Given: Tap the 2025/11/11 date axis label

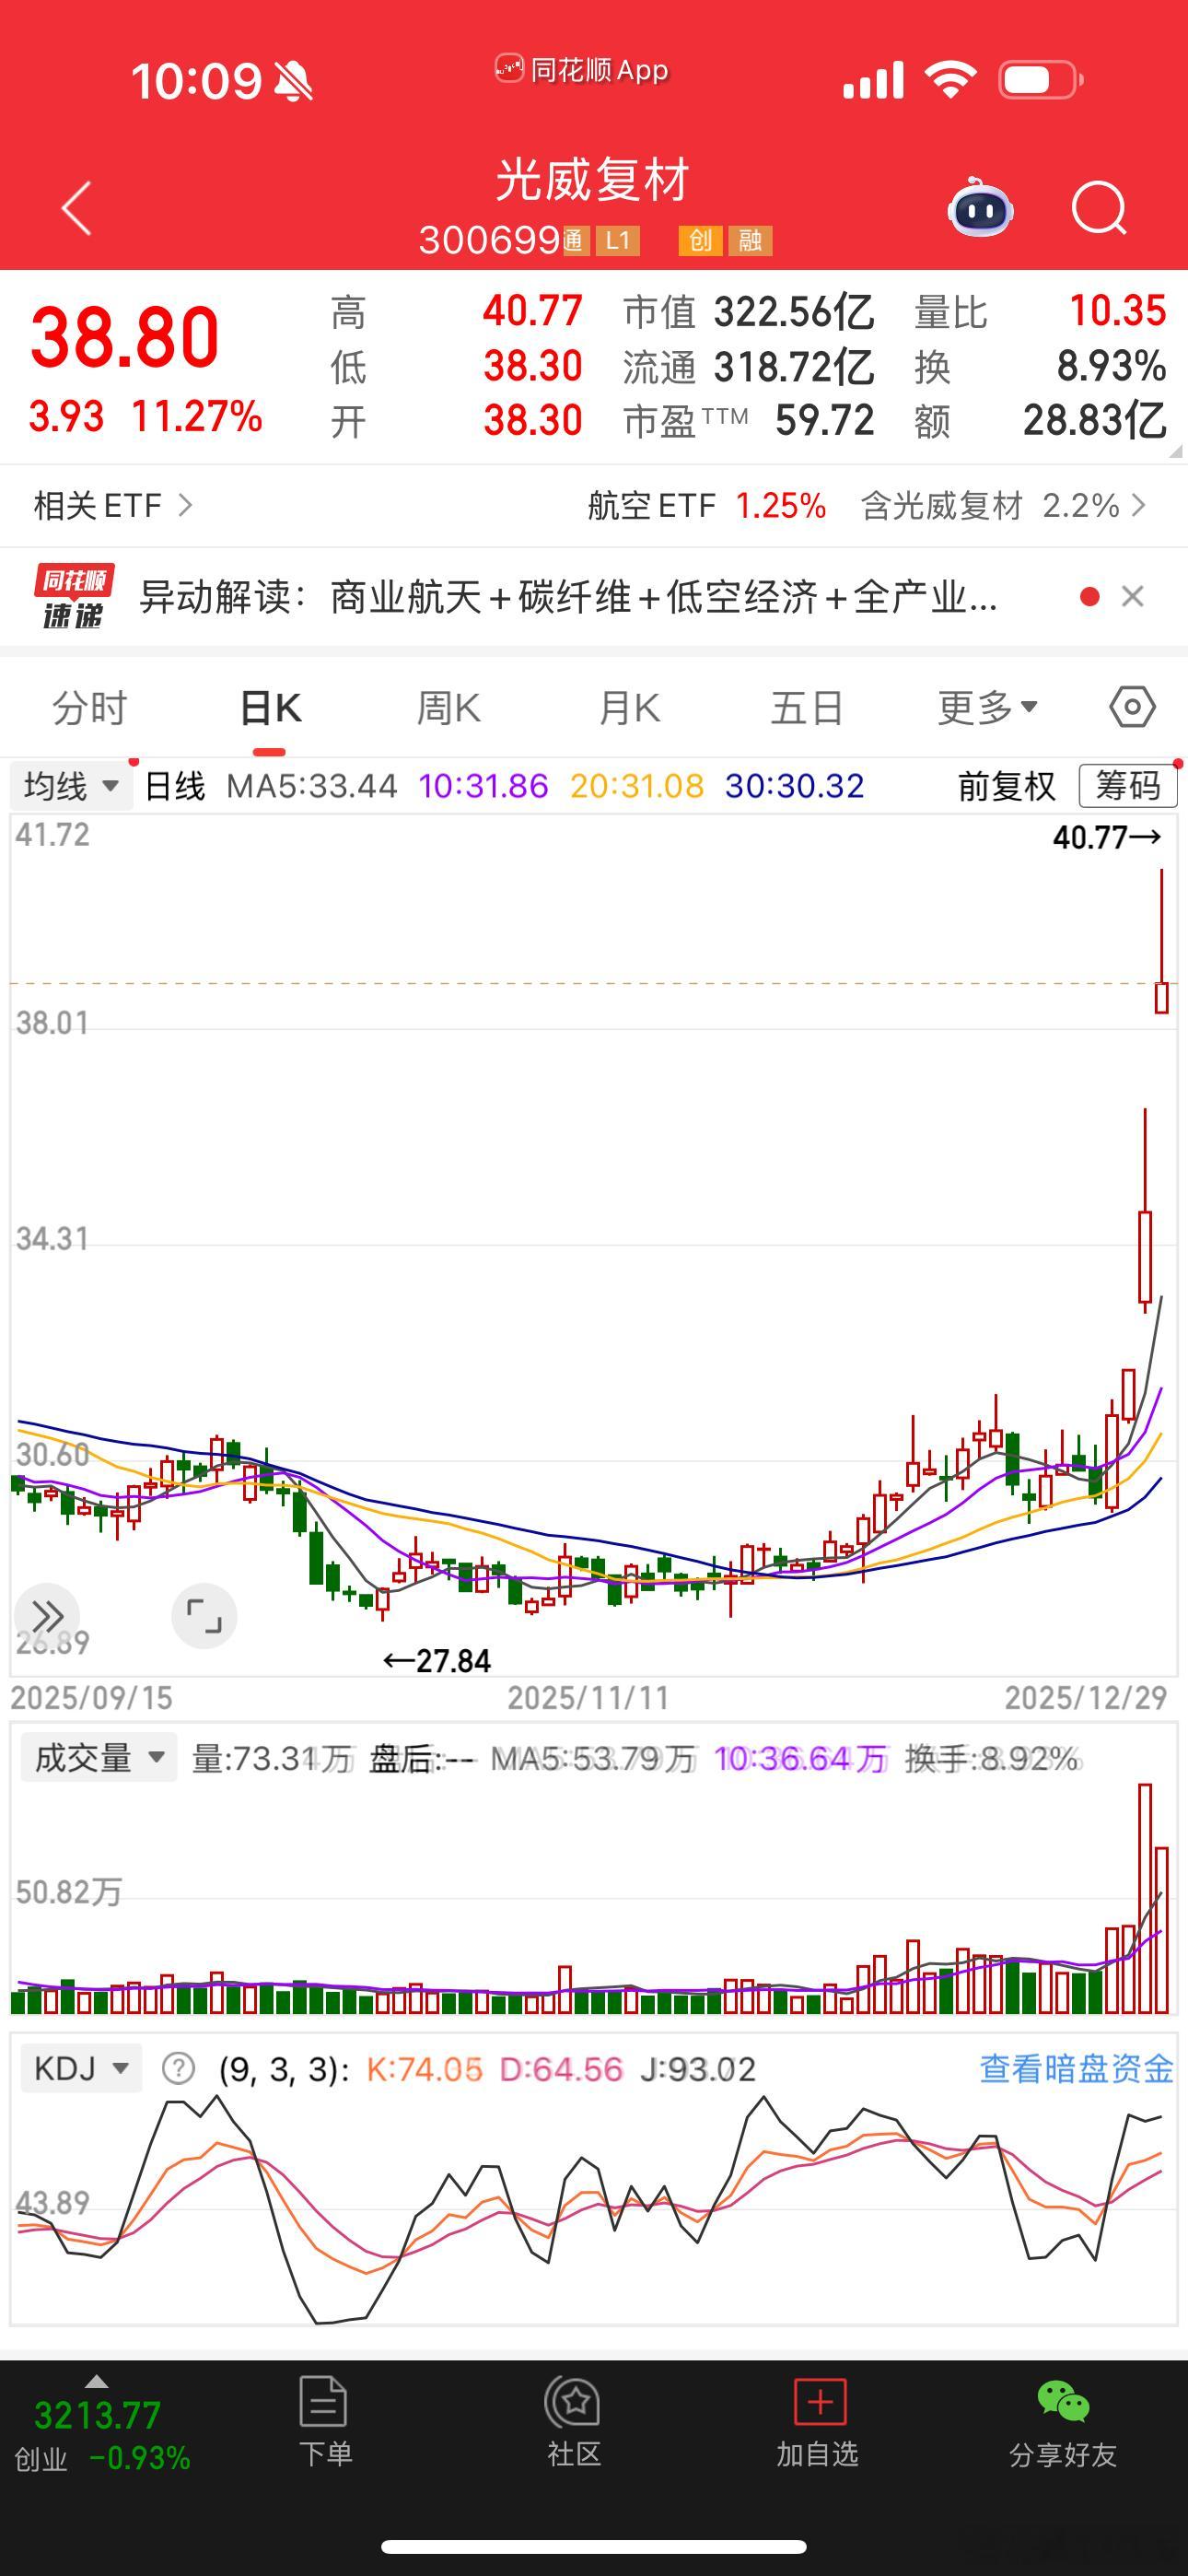Looking at the screenshot, I should coord(588,1698).
